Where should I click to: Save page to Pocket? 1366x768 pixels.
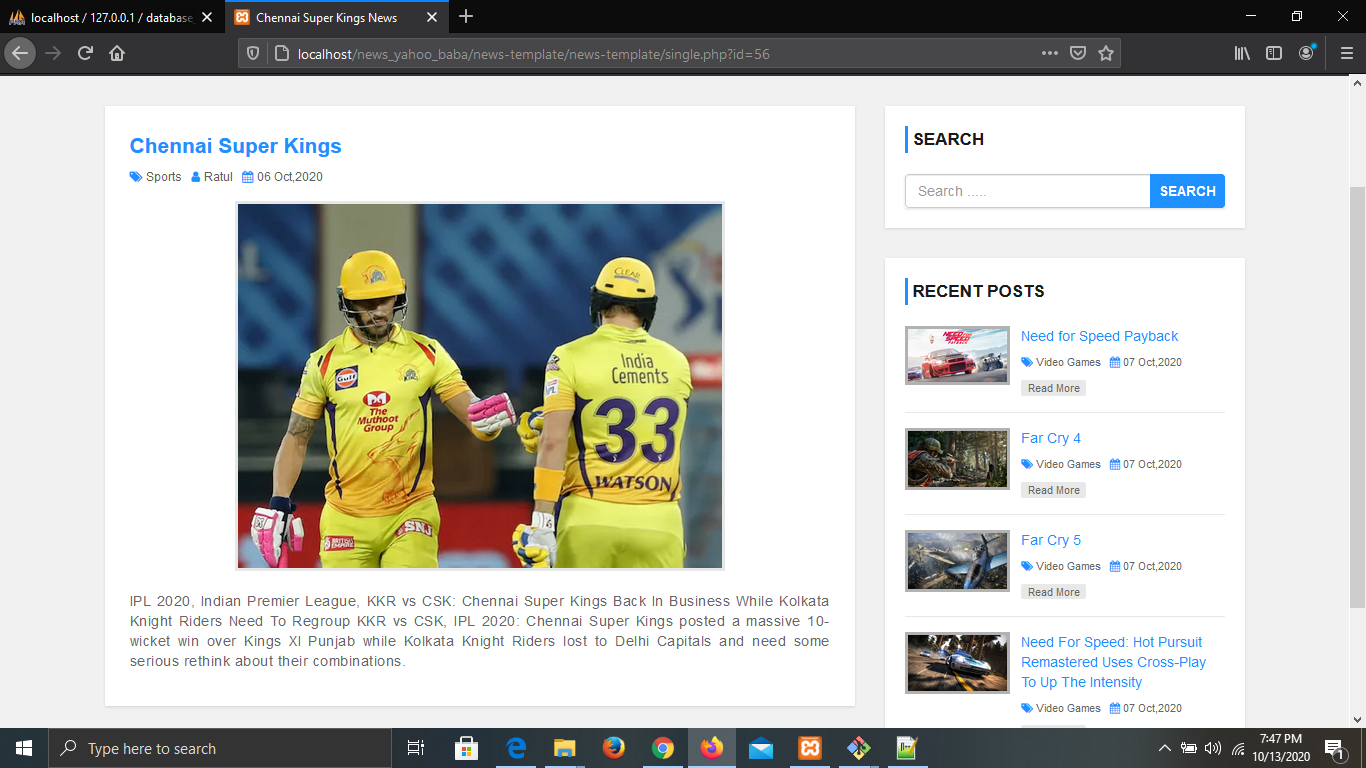(x=1078, y=53)
